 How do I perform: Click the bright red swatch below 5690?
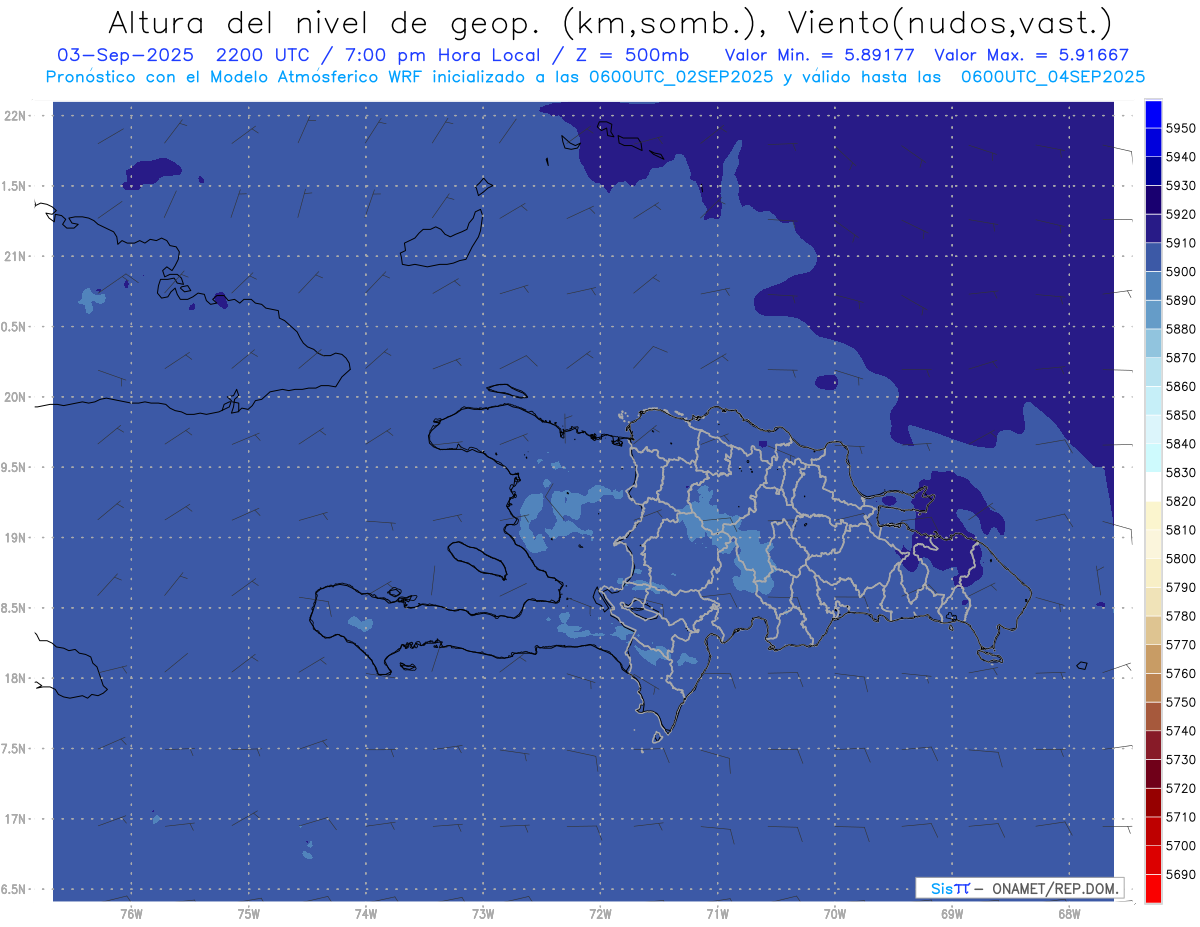1153,888
